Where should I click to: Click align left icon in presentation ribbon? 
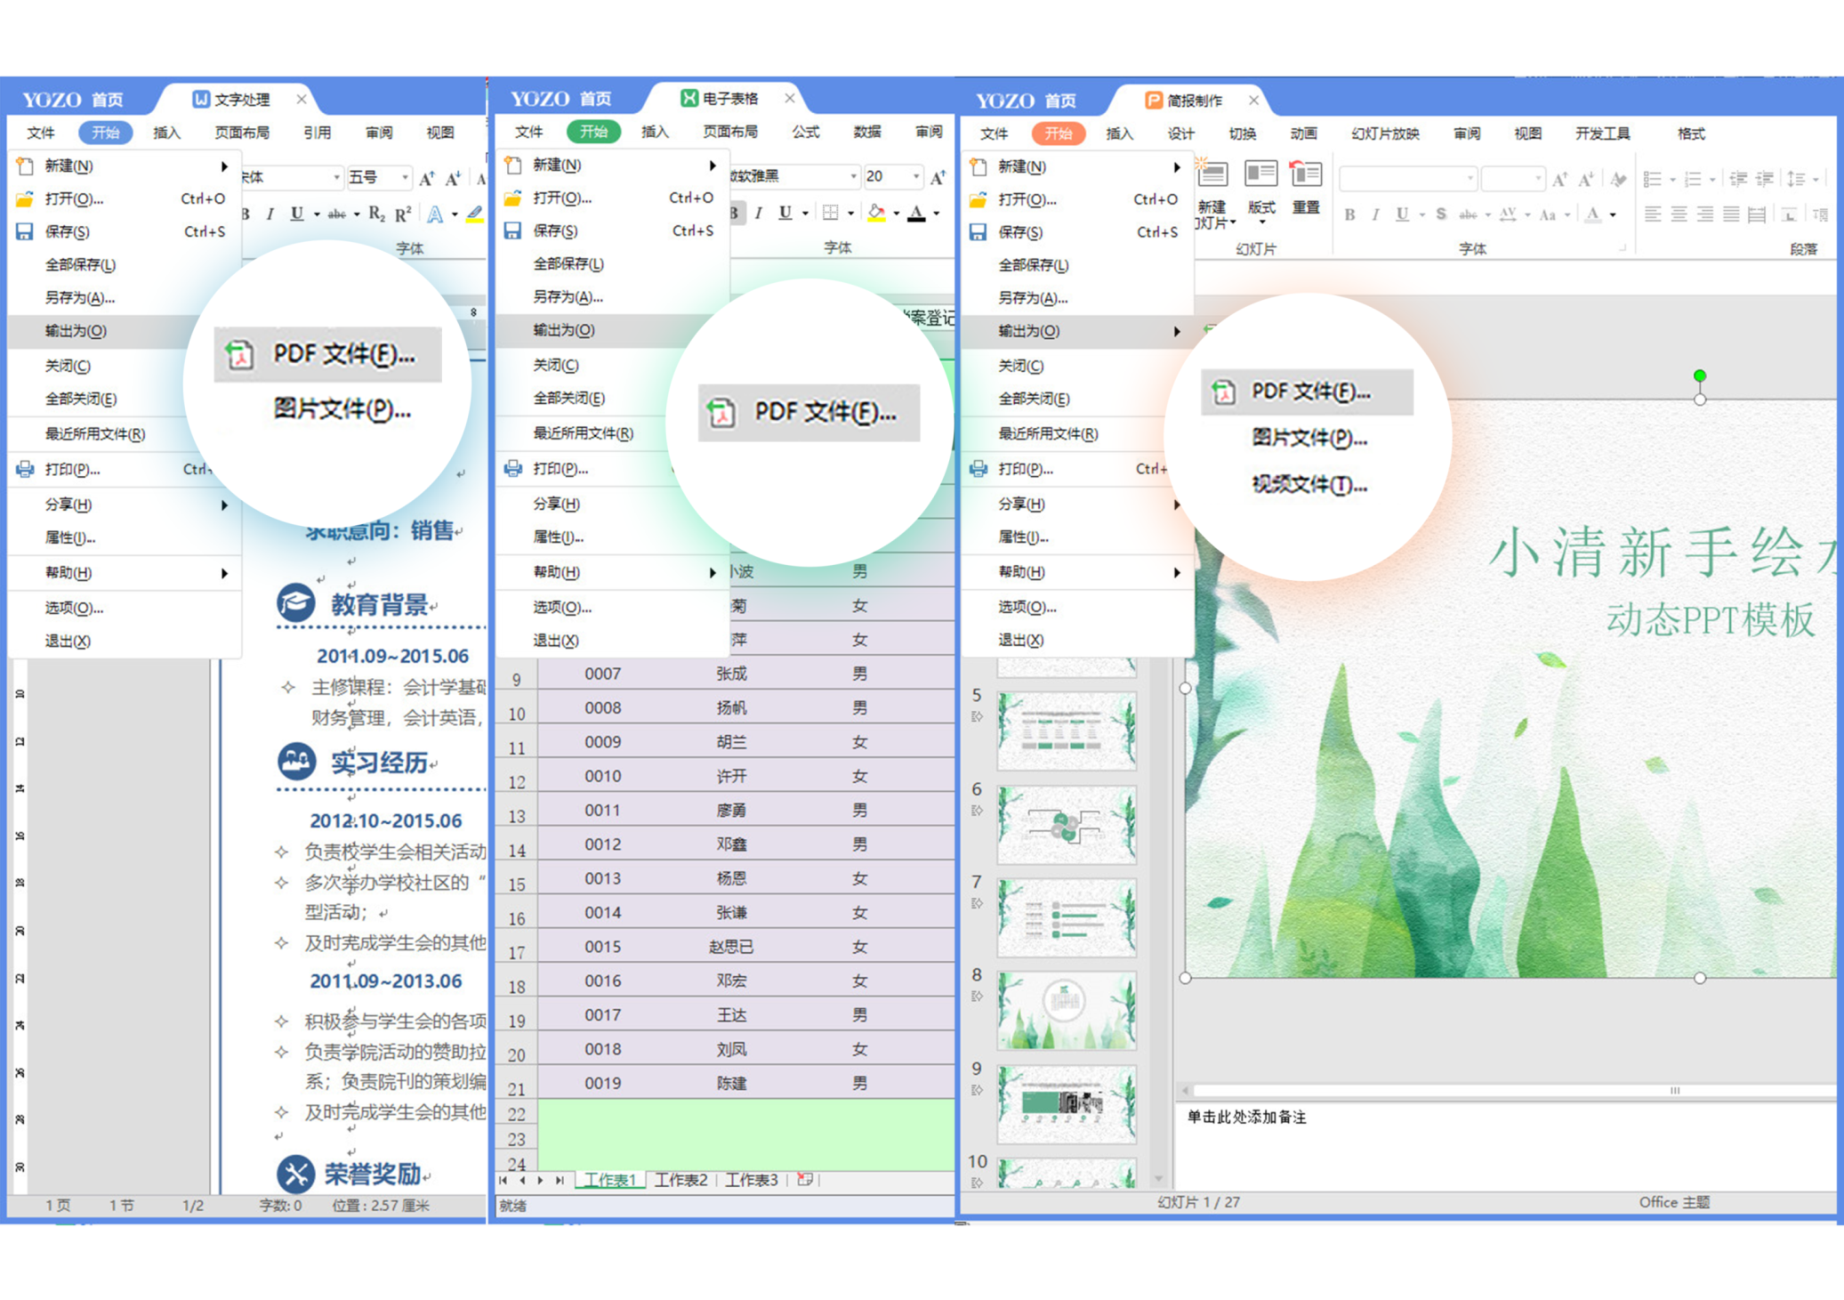pyautogui.click(x=1653, y=215)
